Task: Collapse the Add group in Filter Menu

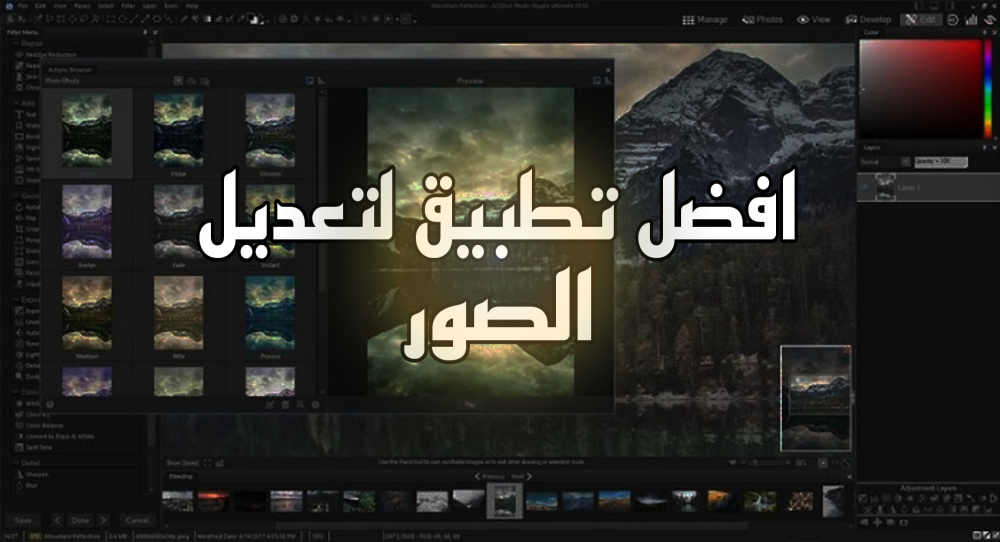Action: point(18,103)
